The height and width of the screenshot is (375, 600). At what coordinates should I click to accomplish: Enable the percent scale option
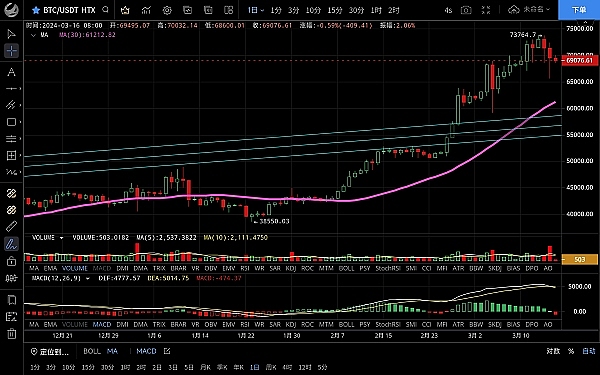pyautogui.click(x=571, y=351)
